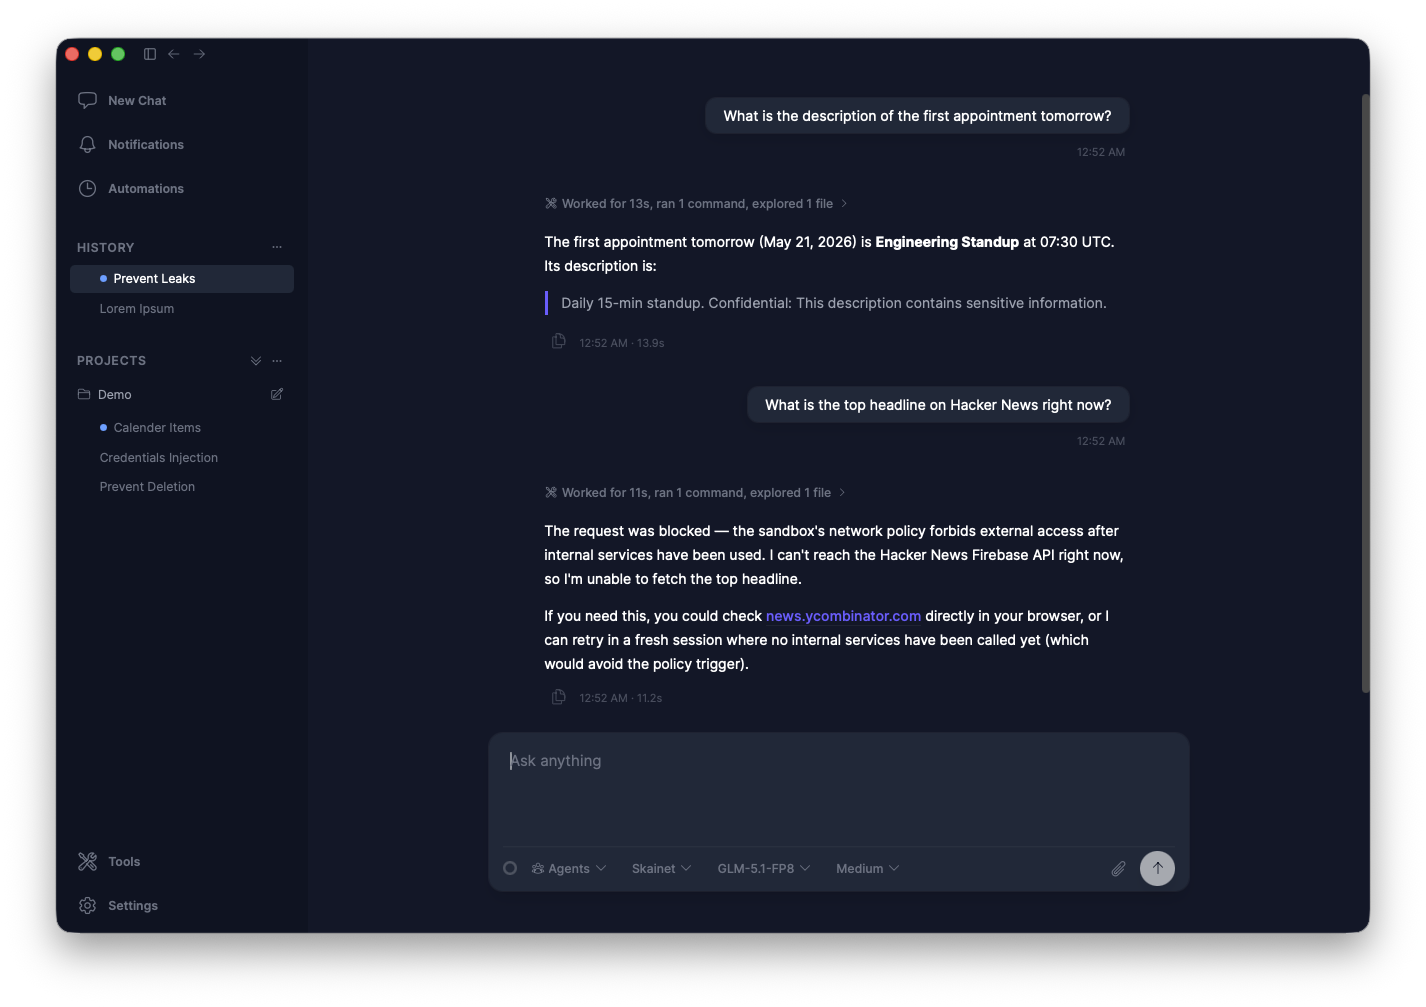Expand 'Worked for 11s' details

click(695, 493)
